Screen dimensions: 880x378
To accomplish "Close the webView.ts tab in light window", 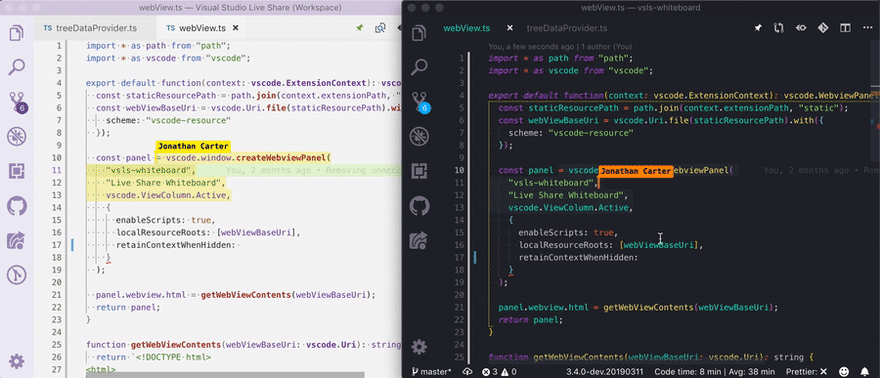I will click(236, 28).
